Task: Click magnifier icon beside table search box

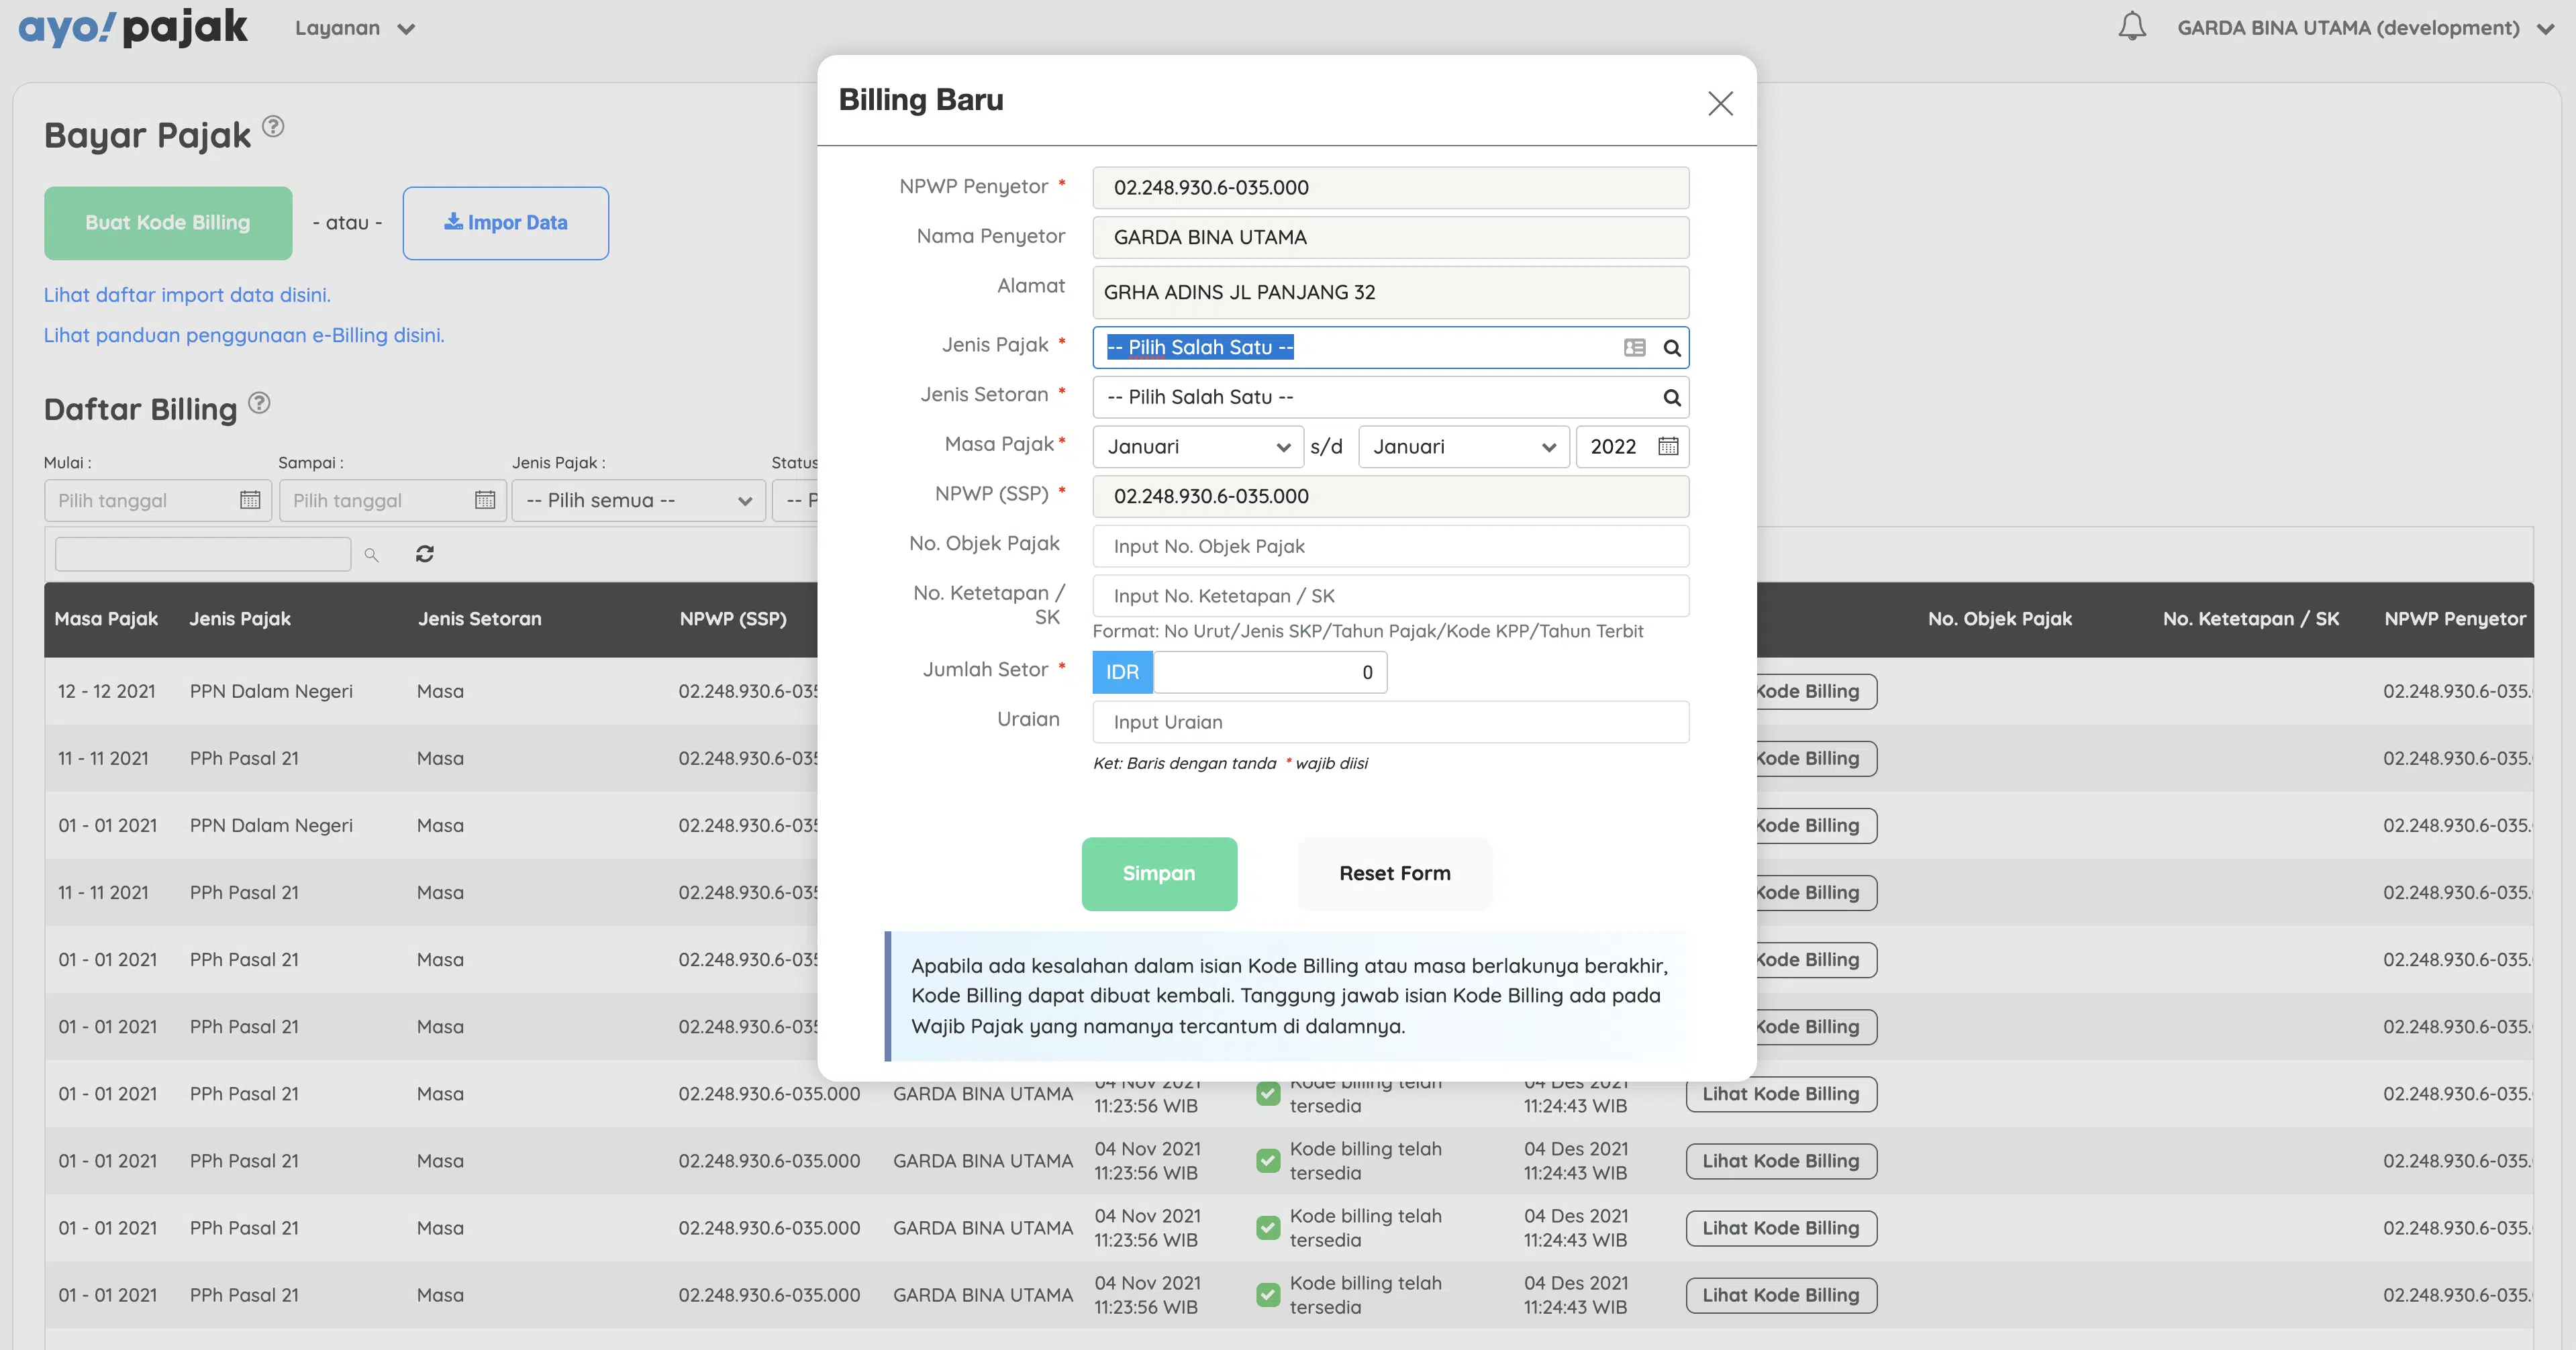Action: pyautogui.click(x=371, y=554)
